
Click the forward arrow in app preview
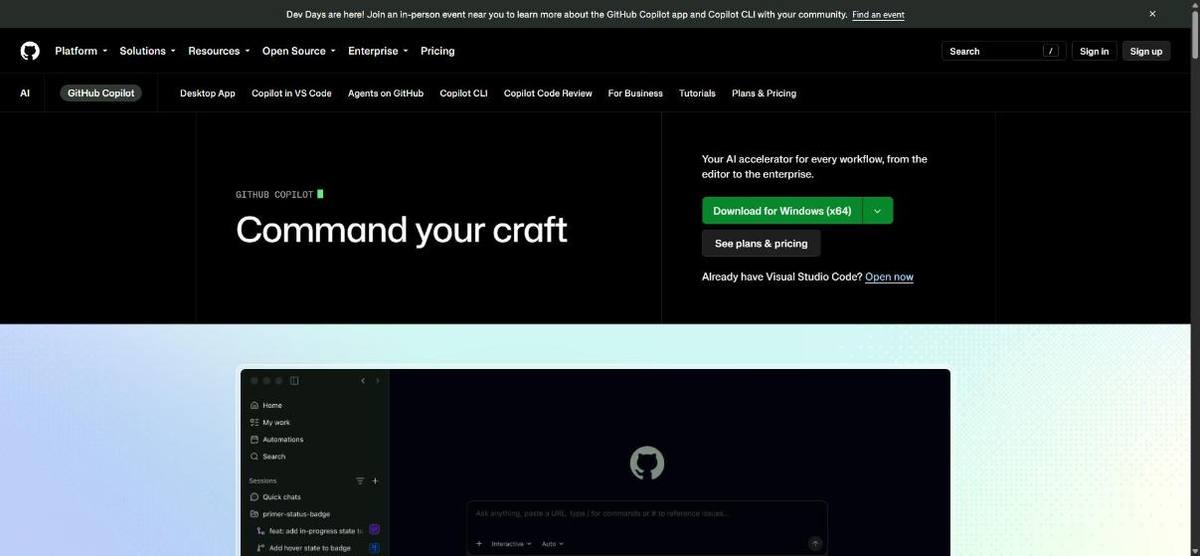(378, 381)
